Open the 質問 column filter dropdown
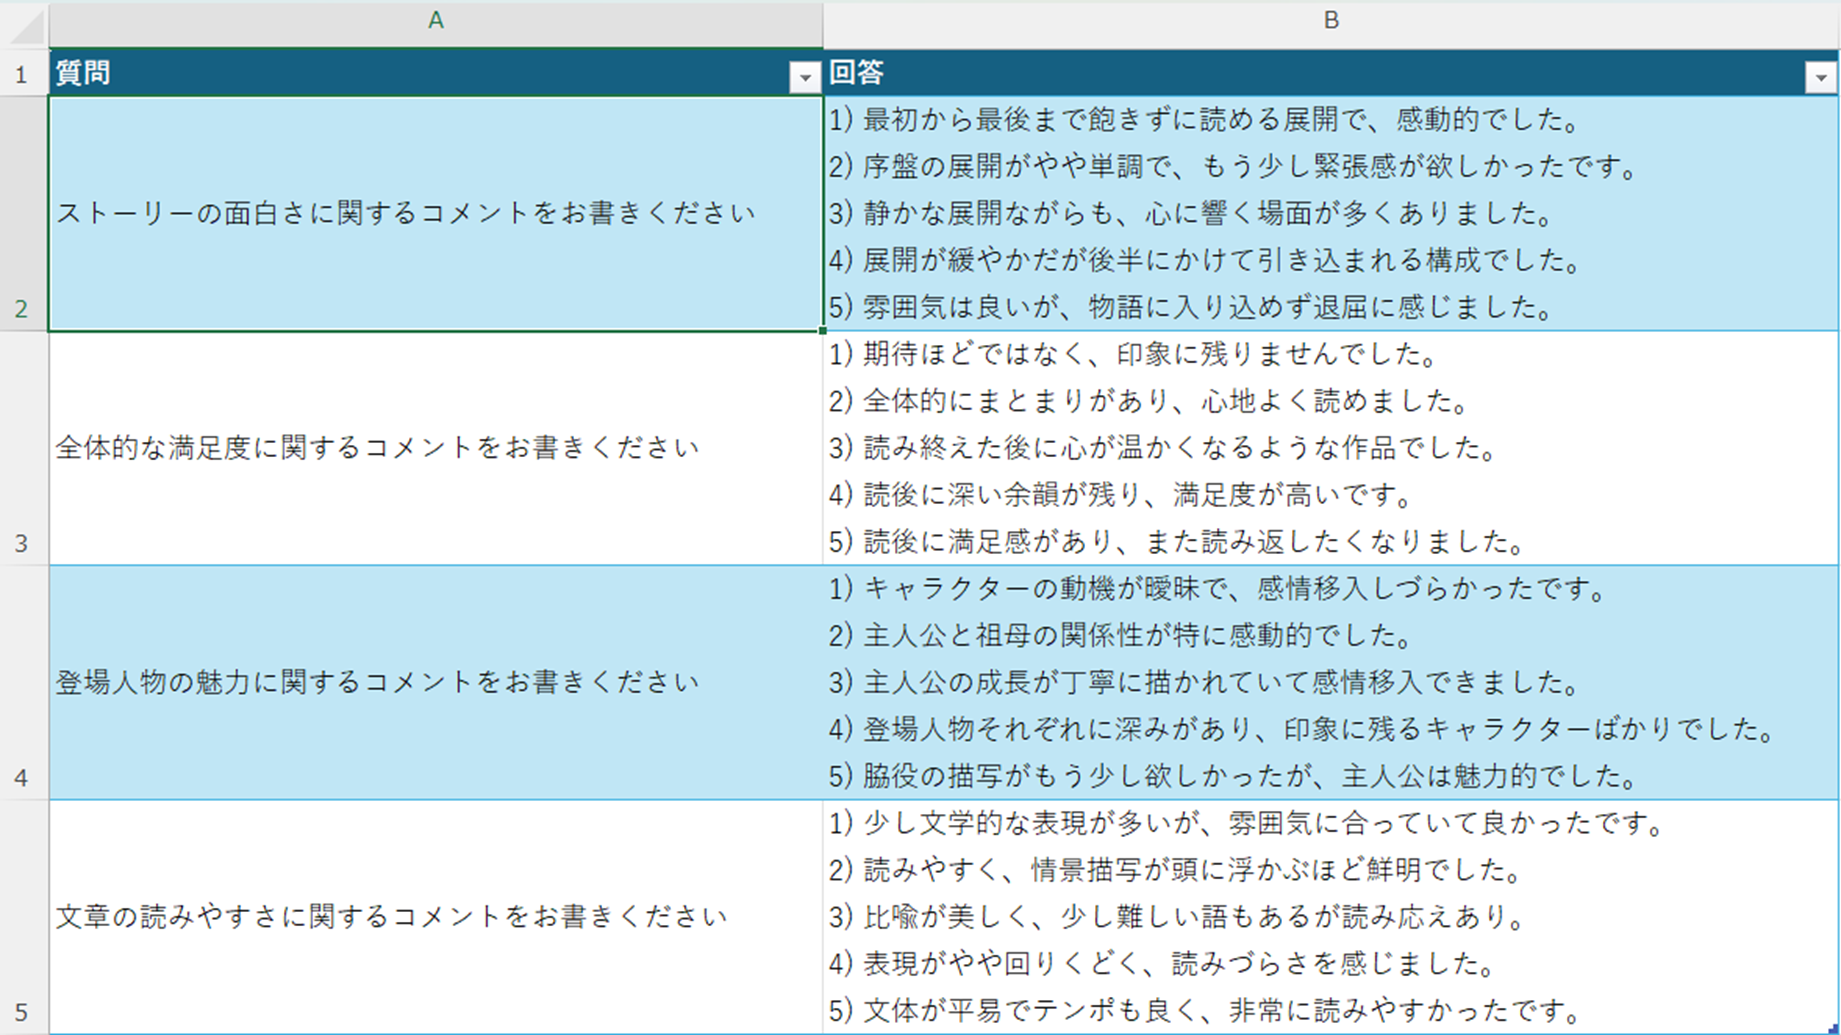The image size is (1841, 1035). pos(804,77)
